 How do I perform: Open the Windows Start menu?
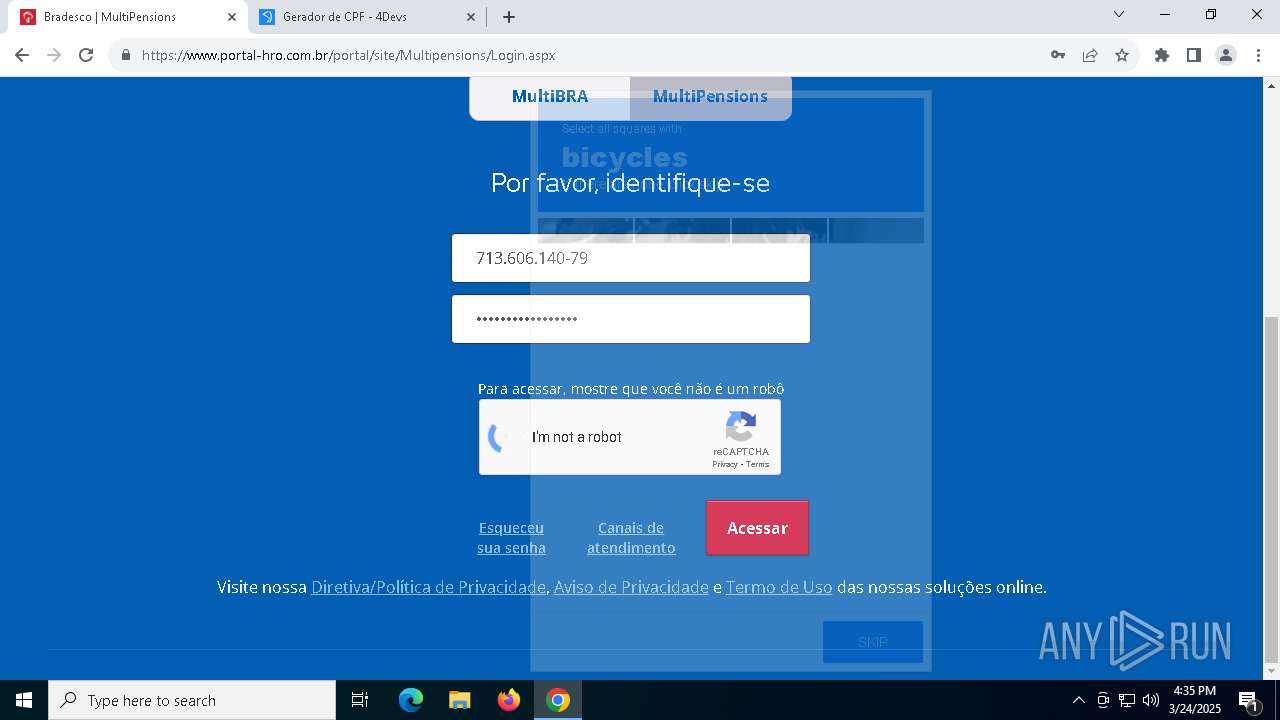pyautogui.click(x=24, y=700)
